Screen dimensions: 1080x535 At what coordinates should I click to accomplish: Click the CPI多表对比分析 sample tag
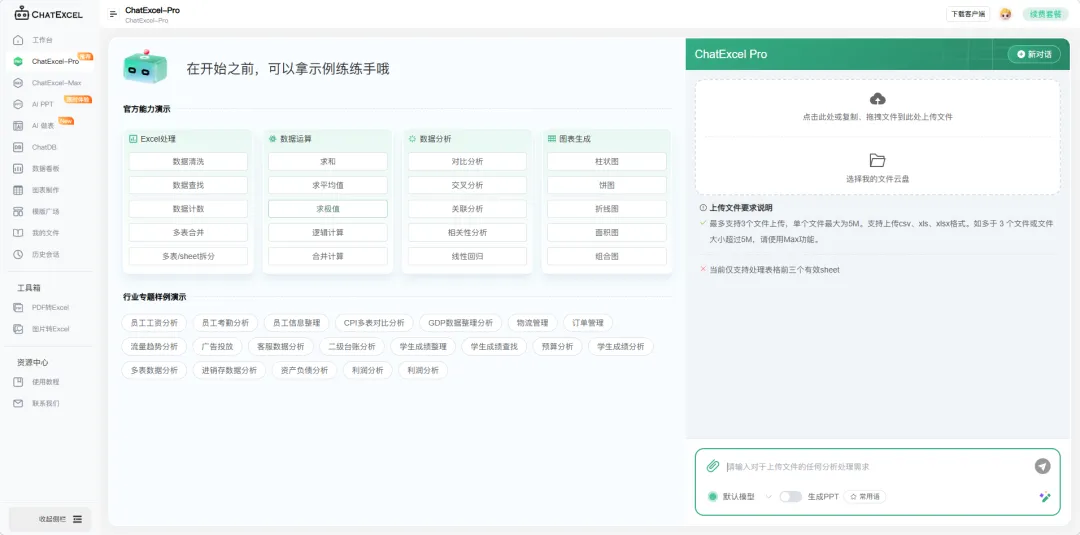pos(375,323)
